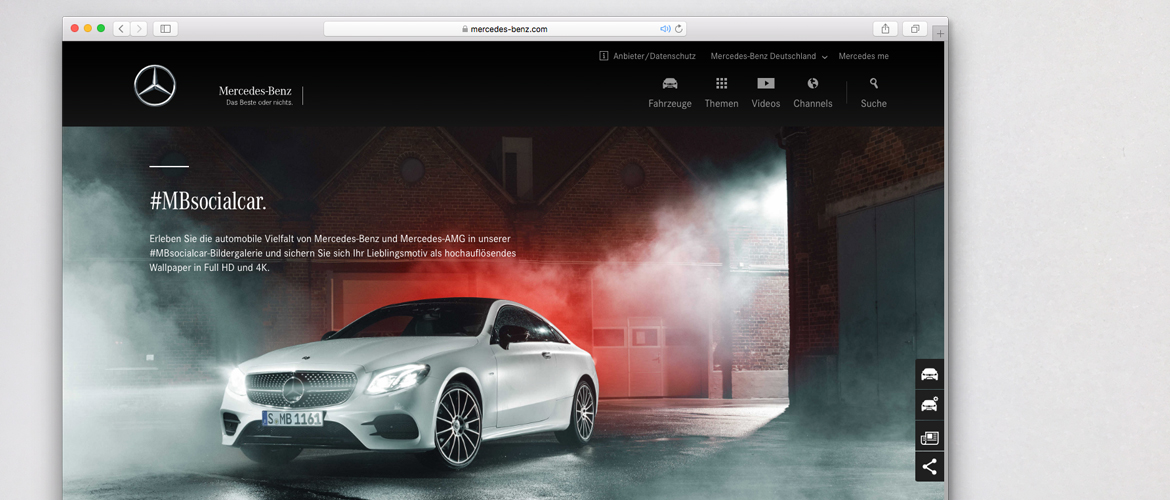Click the Safari forward arrow button
This screenshot has height=500, width=1170.
pos(139,28)
